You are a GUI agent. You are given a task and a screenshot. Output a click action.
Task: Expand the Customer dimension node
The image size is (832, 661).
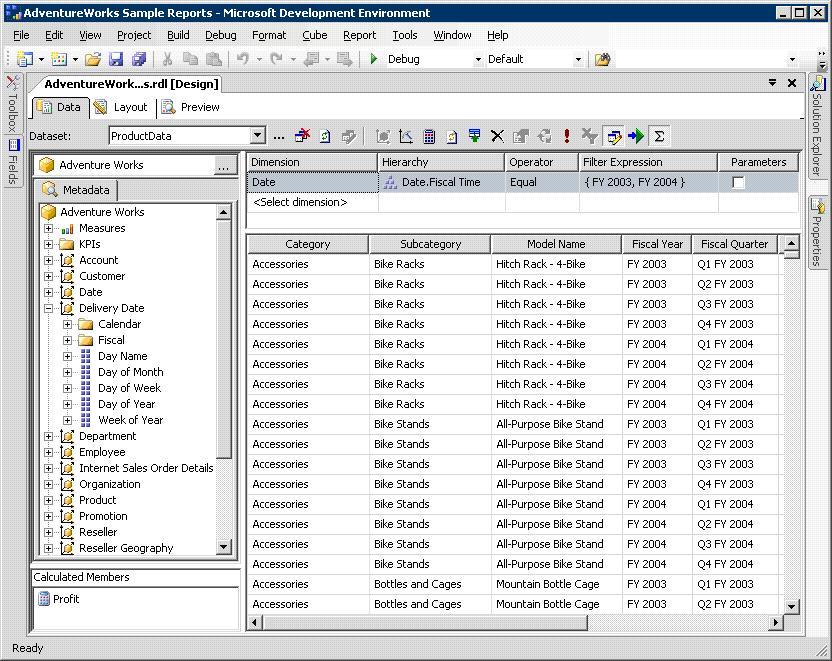point(48,276)
